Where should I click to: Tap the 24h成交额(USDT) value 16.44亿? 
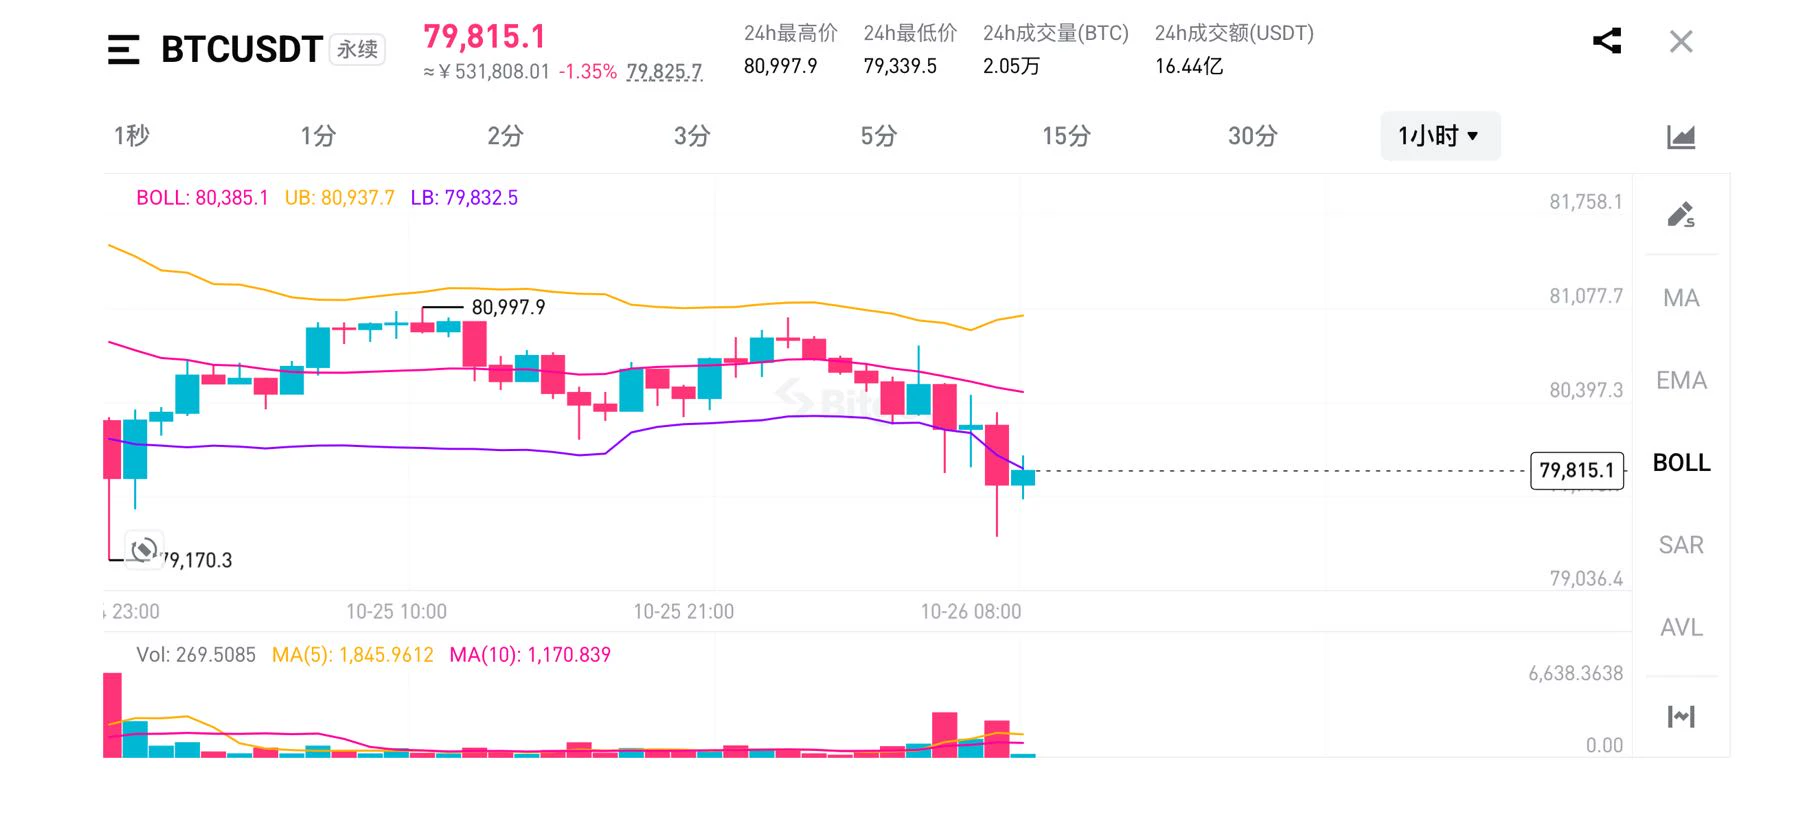1189,66
